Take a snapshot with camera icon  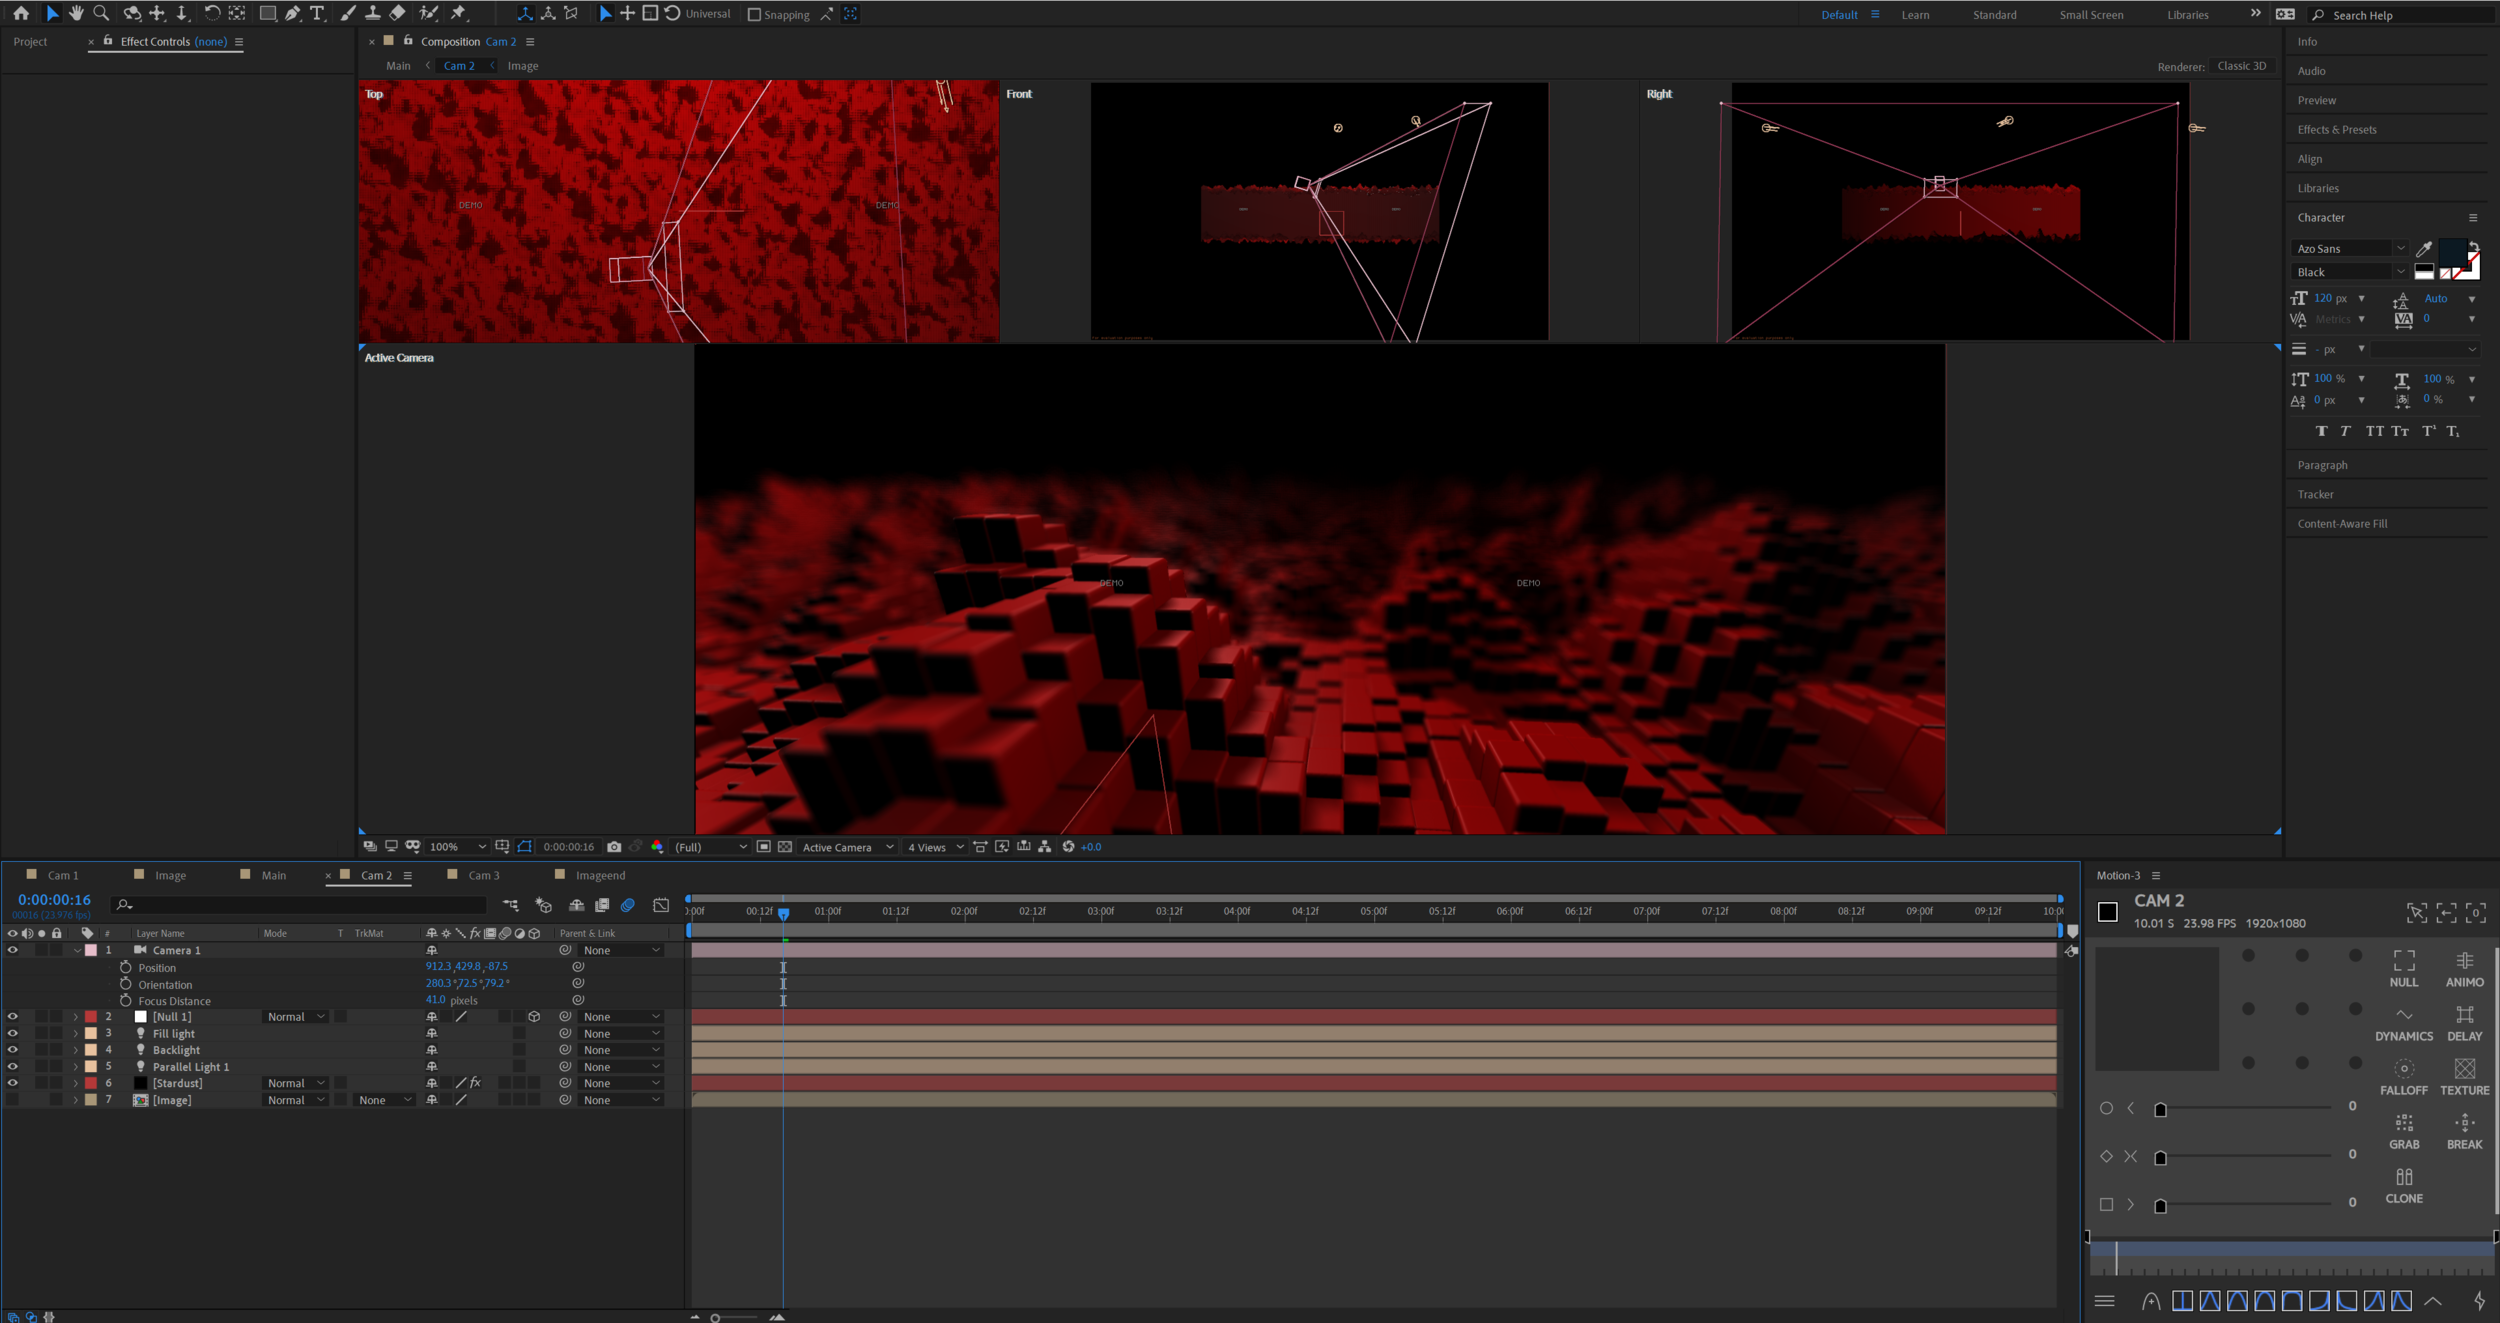pyautogui.click(x=614, y=847)
